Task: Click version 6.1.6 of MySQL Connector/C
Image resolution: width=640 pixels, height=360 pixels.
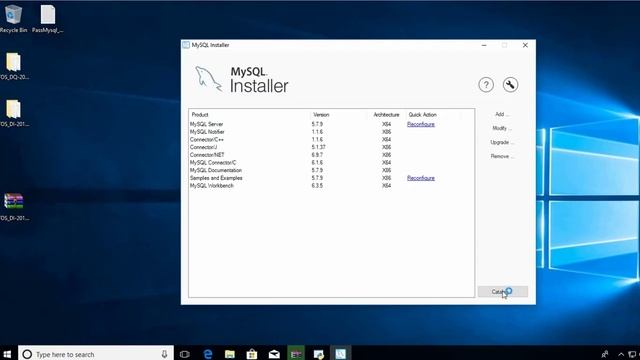Action: 317,162
